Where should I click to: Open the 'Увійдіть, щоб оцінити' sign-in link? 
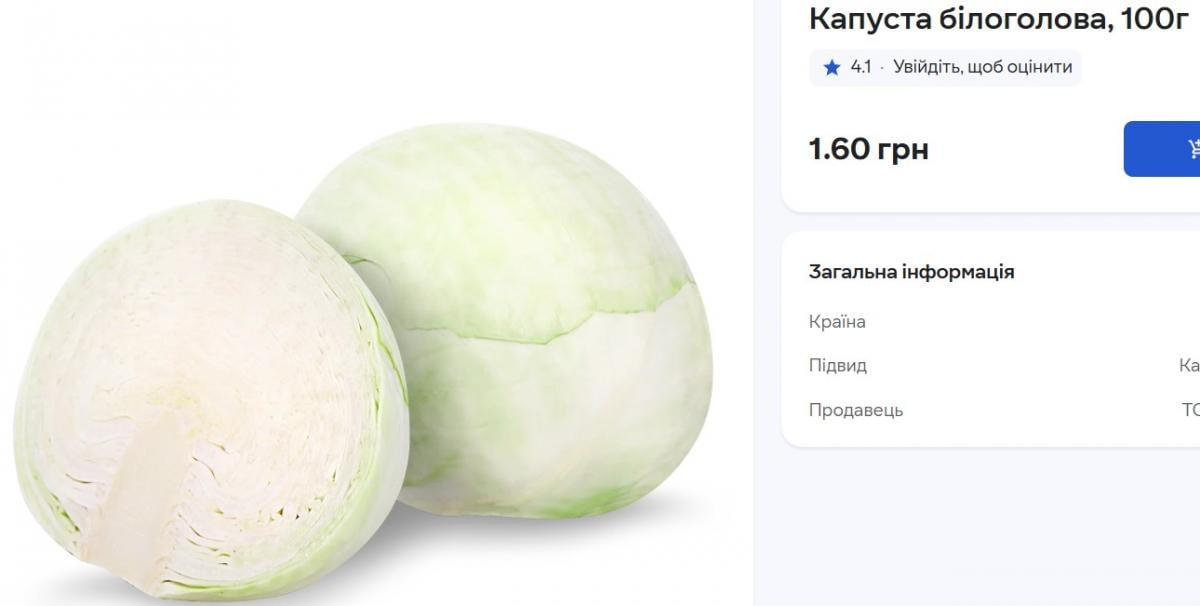click(x=982, y=68)
